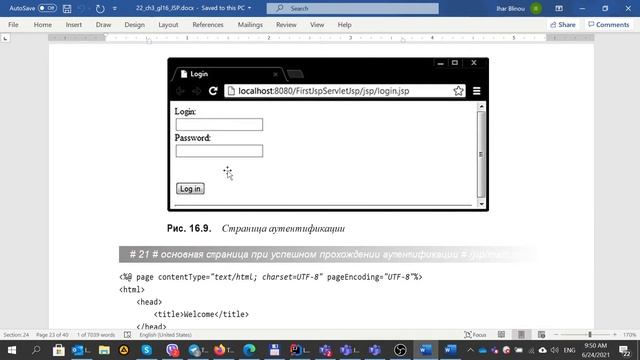Switch to the Insert tab

pyautogui.click(x=73, y=24)
